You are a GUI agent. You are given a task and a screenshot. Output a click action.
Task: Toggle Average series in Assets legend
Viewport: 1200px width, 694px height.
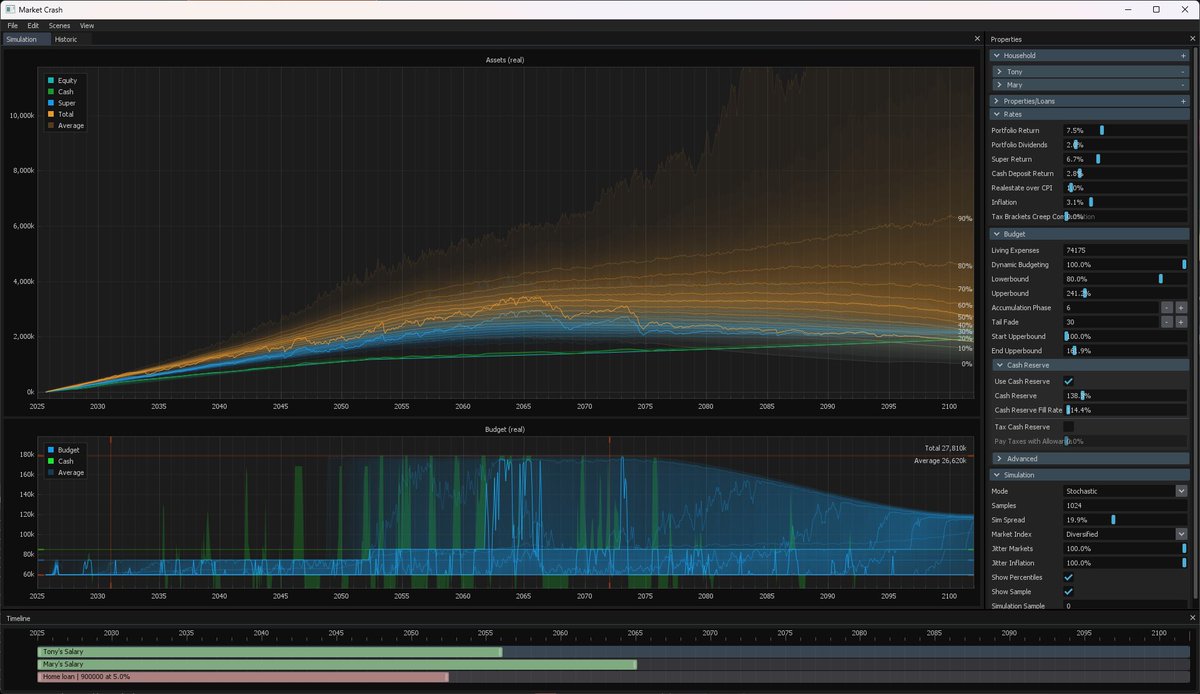click(x=66, y=126)
